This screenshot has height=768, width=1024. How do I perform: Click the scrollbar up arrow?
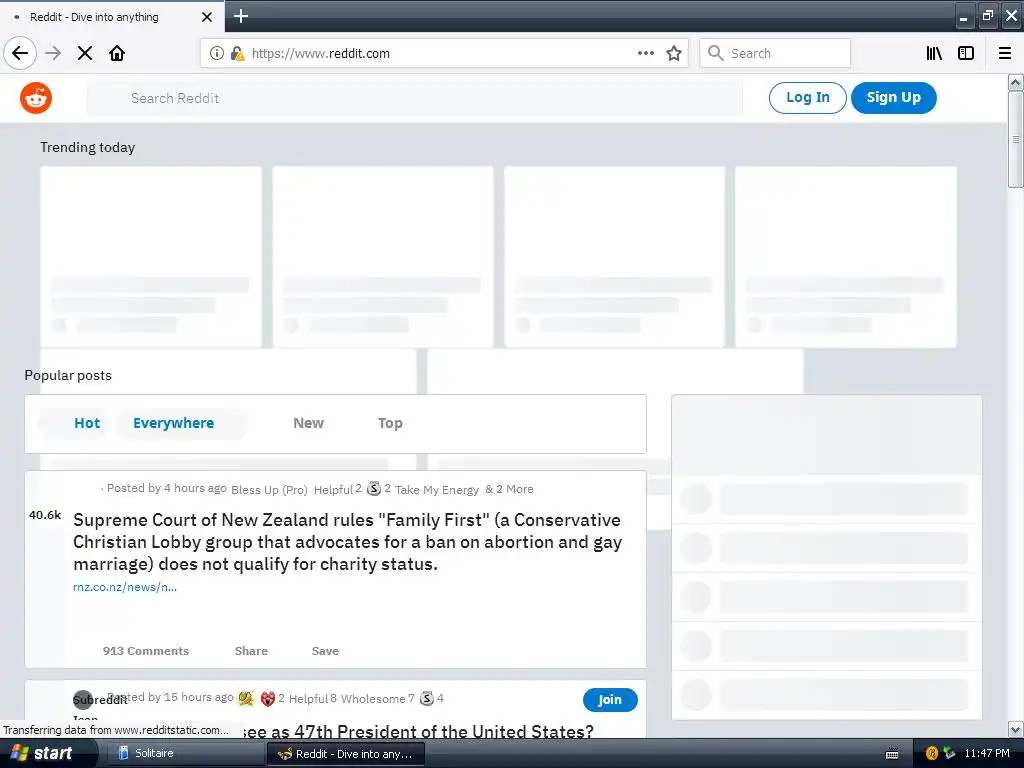pos(1016,82)
